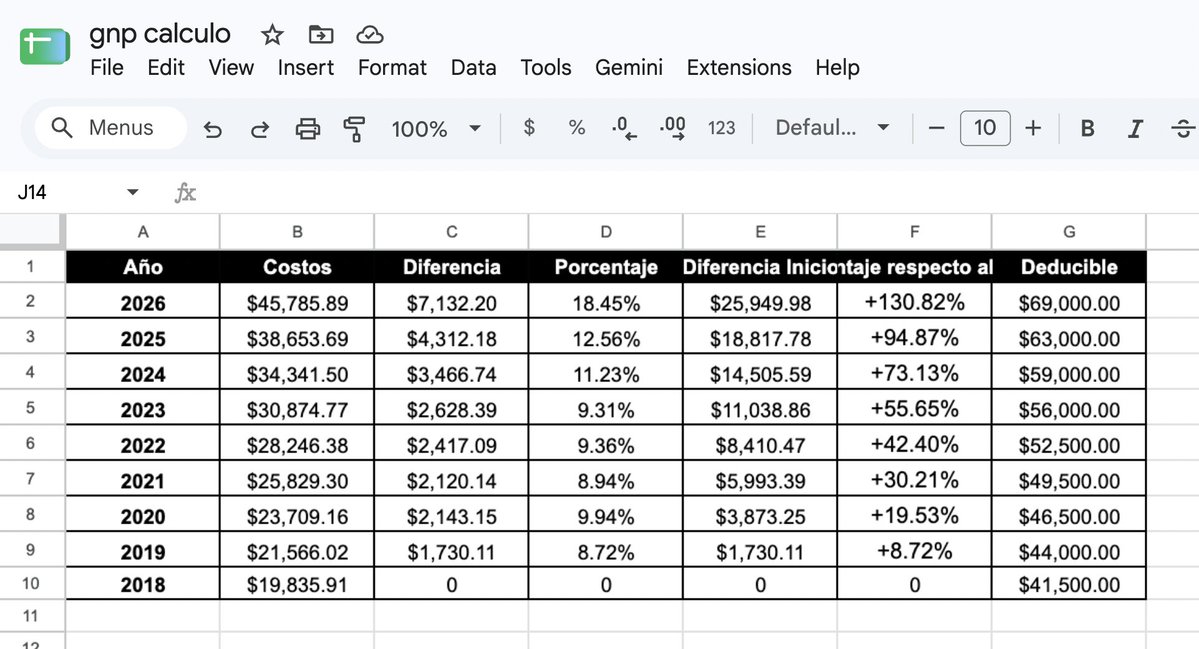This screenshot has height=649, width=1199.
Task: Click Increase decimal places icon
Action: tap(672, 128)
